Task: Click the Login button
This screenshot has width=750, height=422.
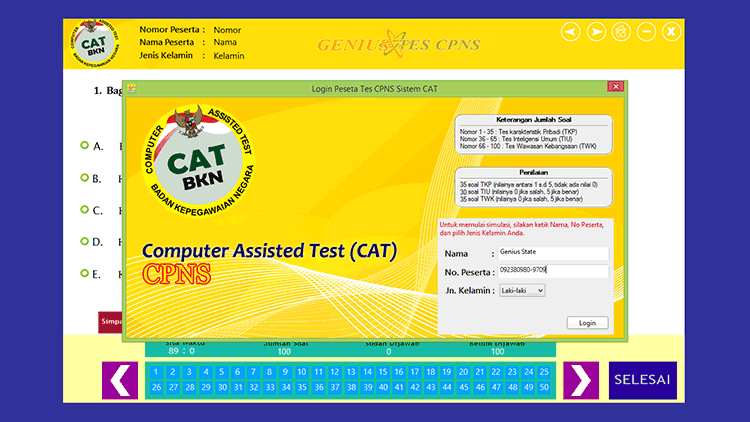Action: pyautogui.click(x=587, y=323)
